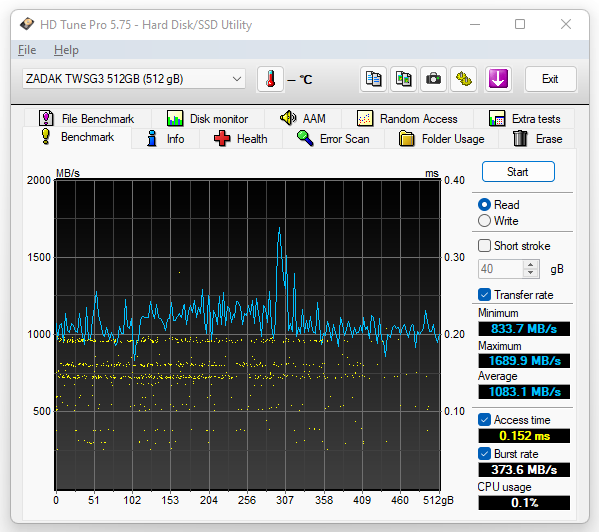
Task: Click the short stroke size input field
Action: 501,269
